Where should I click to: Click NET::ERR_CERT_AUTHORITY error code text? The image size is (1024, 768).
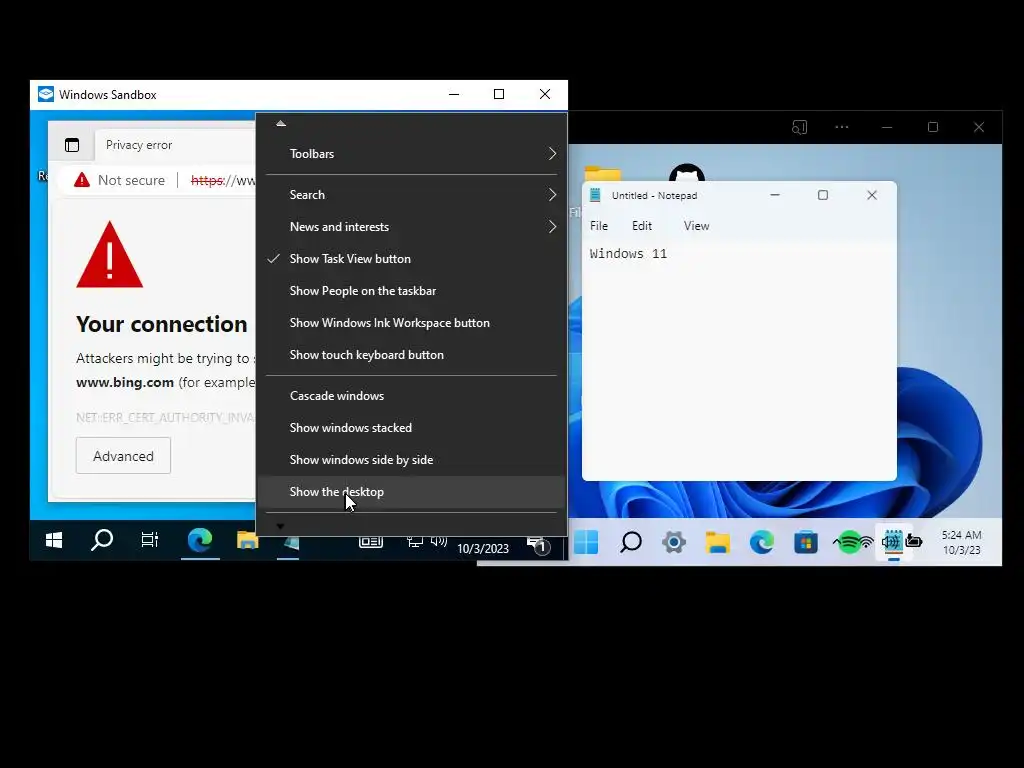(x=165, y=417)
